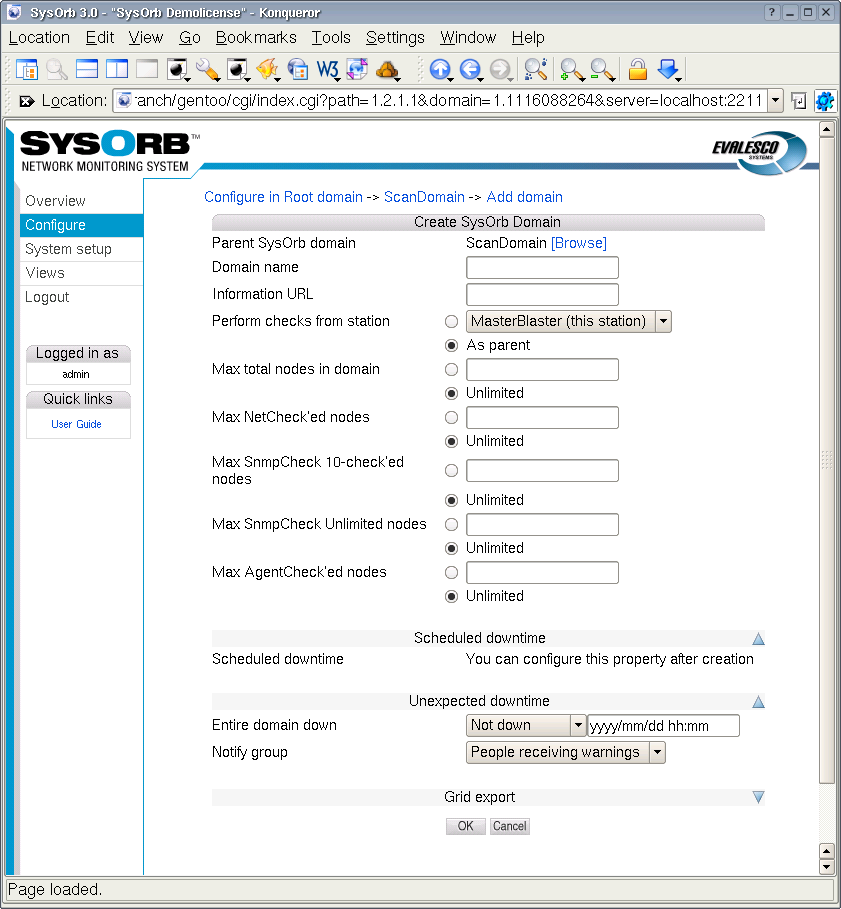Screen dimensions: 841x909
Task: Open the dropdown arrow beside the second toolbar screen icon
Action: pos(247,79)
